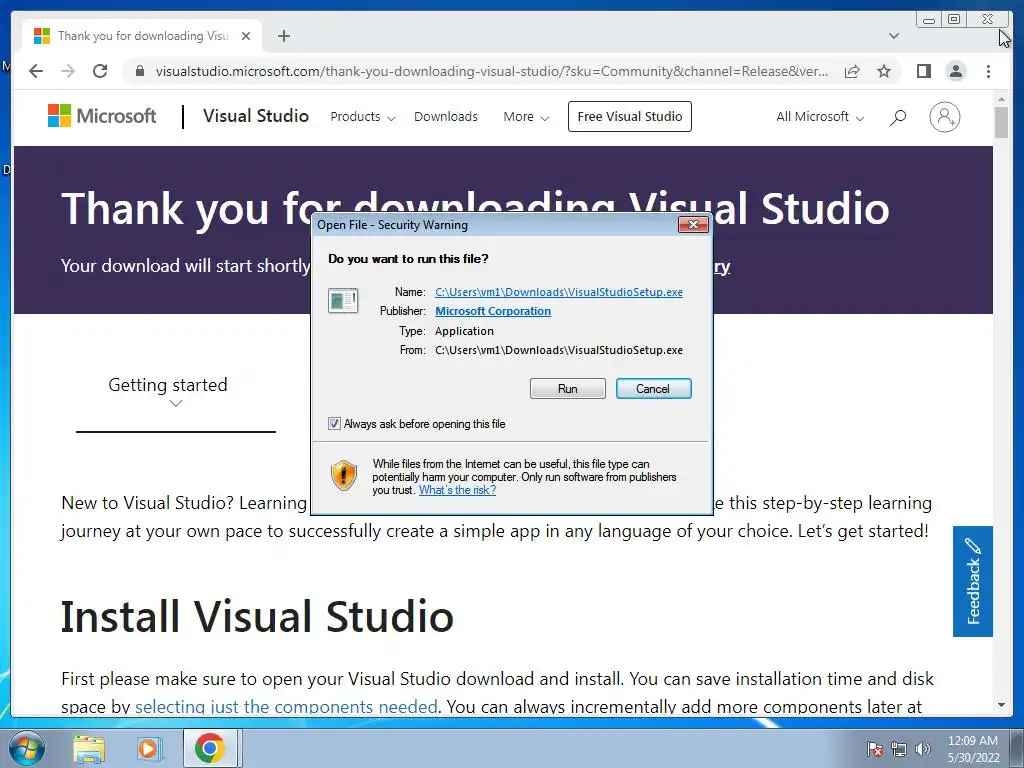The width and height of the screenshot is (1024, 768).
Task: Close the Open File security warning dialog
Action: point(693,225)
